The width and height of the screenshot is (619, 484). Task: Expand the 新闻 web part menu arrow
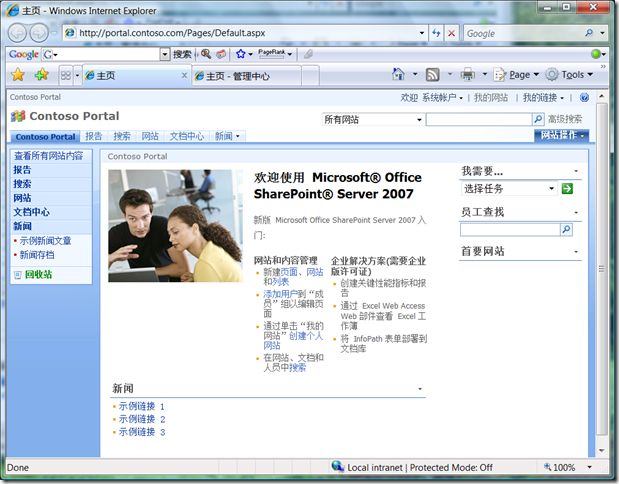[x=420, y=389]
